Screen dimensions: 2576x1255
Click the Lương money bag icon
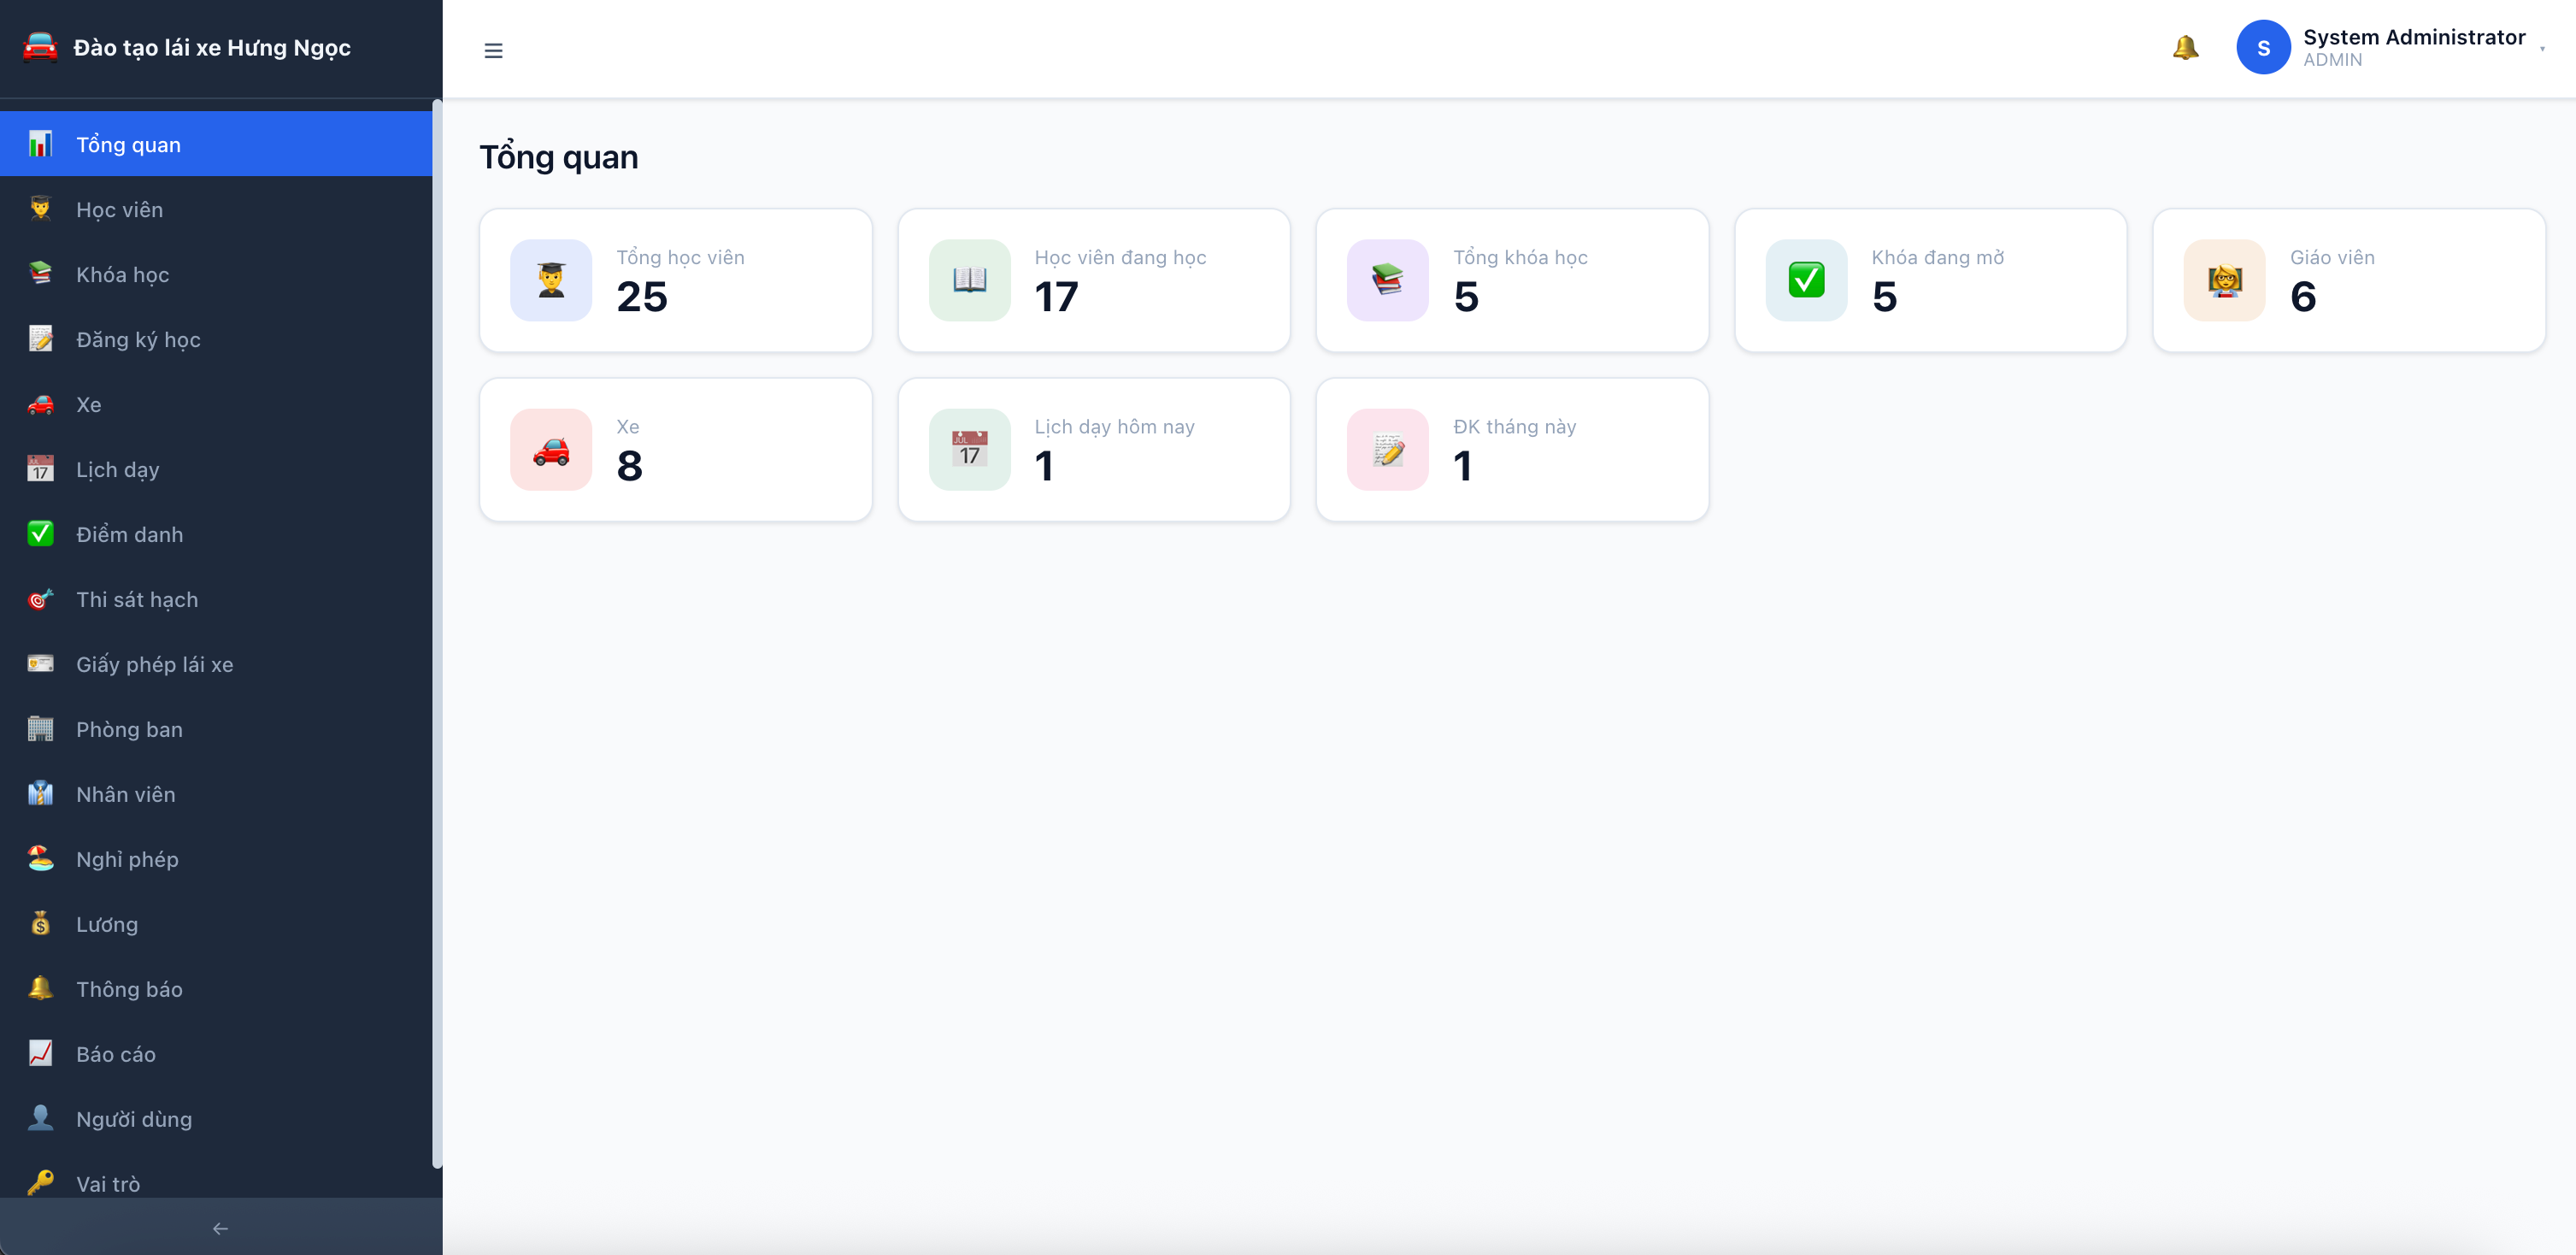[40, 924]
